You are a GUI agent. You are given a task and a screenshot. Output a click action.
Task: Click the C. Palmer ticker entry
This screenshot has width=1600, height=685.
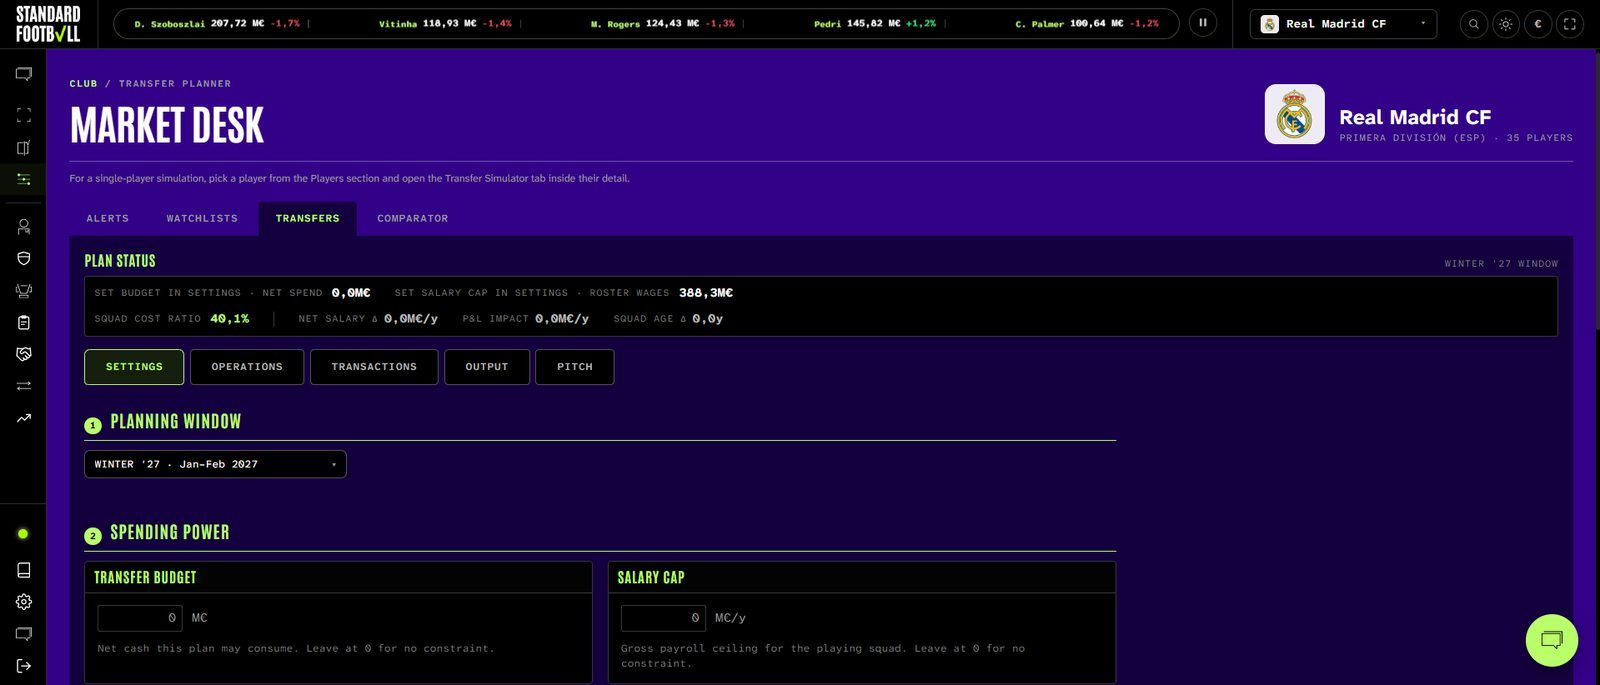click(x=1087, y=24)
